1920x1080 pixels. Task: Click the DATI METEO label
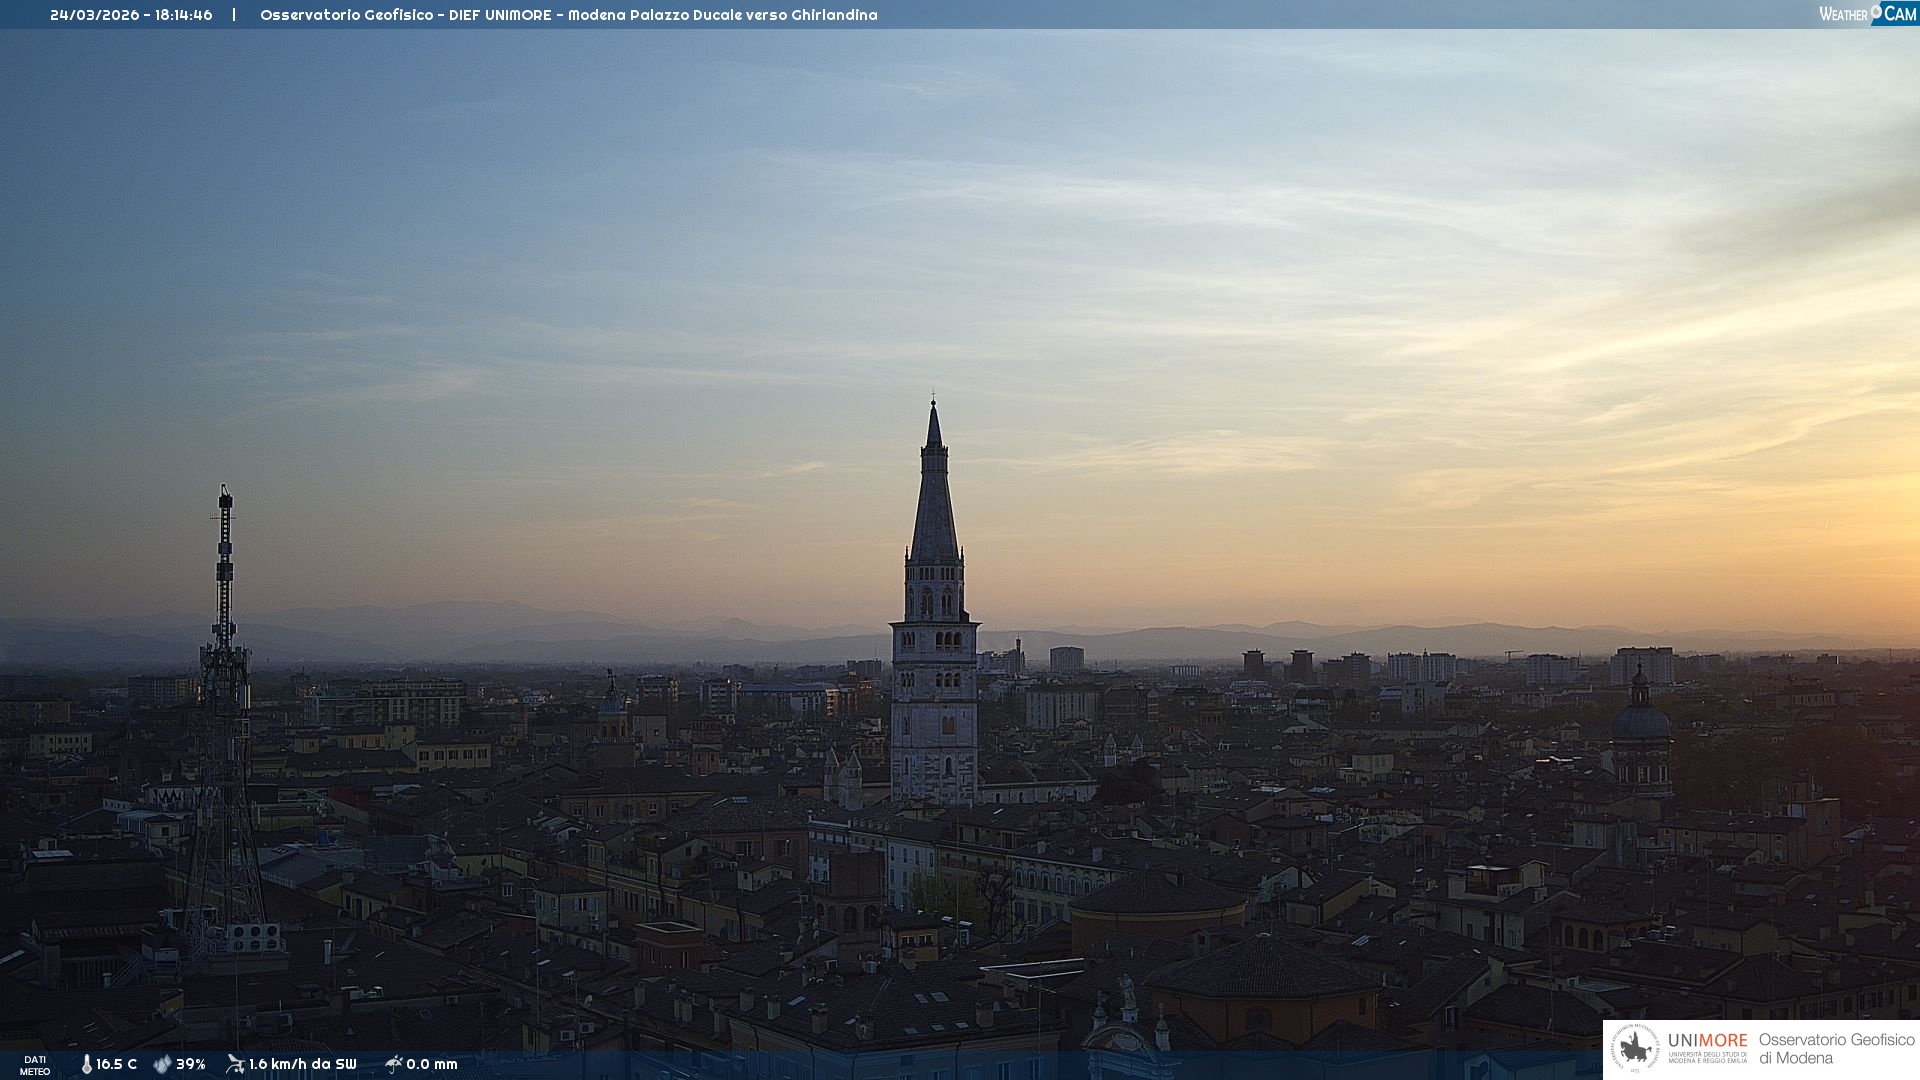(x=35, y=1065)
